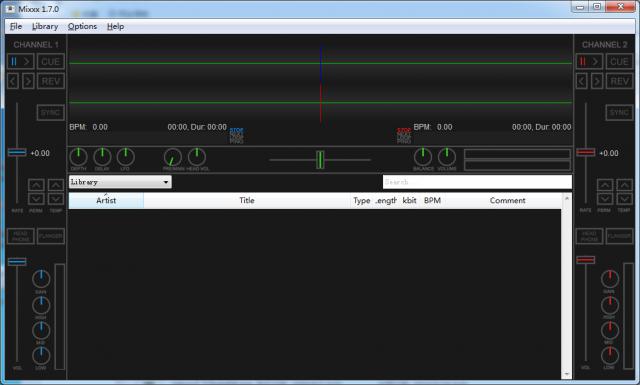This screenshot has width=640, height=385.
Task: Click track list scrollbar up arrow
Action: 567,198
